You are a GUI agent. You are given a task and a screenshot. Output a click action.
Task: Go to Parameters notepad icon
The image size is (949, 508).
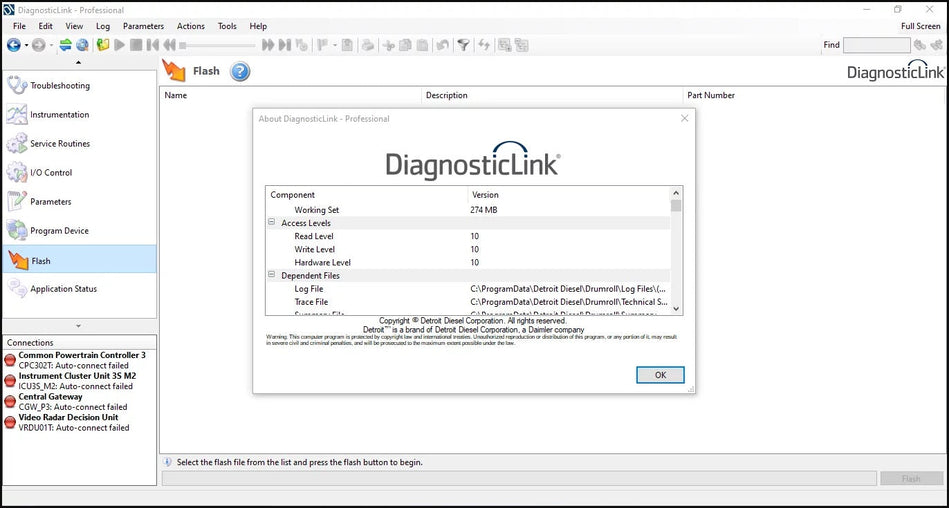[17, 202]
